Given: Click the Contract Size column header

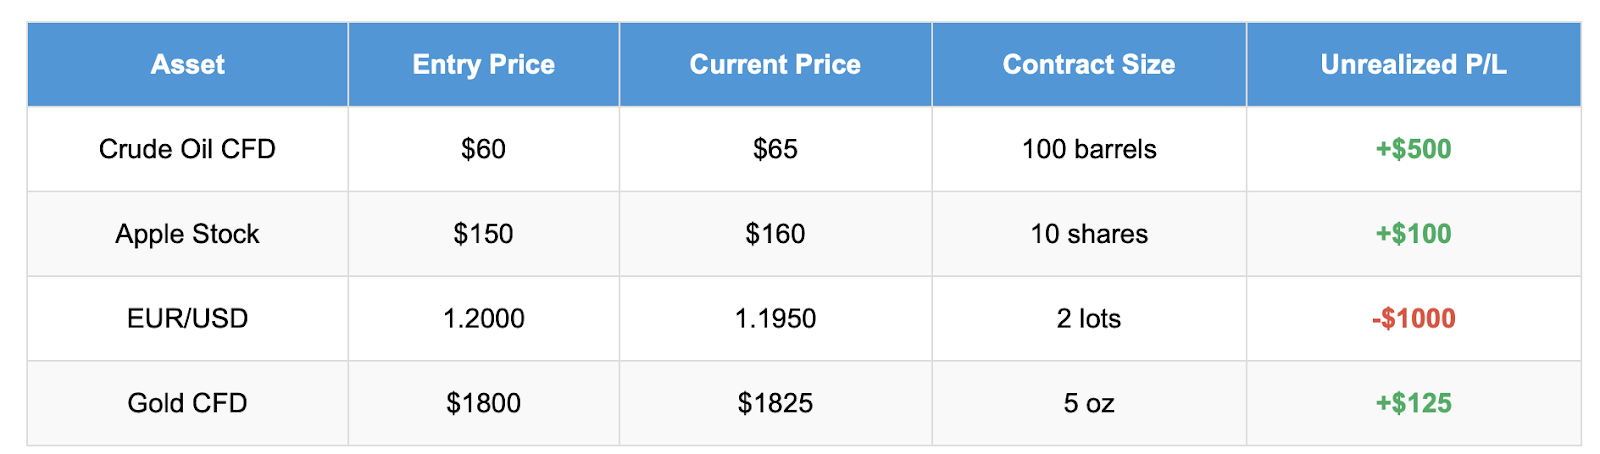Looking at the screenshot, I should coord(1088,65).
